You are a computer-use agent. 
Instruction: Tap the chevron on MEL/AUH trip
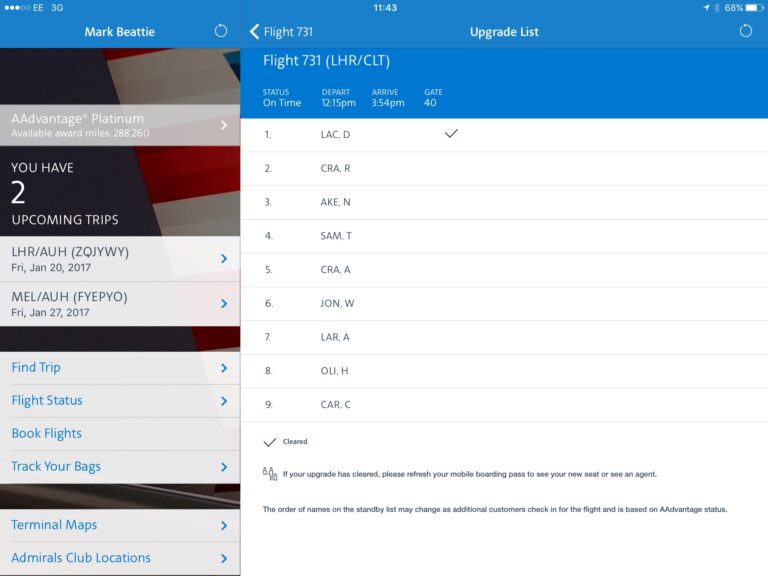click(x=224, y=304)
